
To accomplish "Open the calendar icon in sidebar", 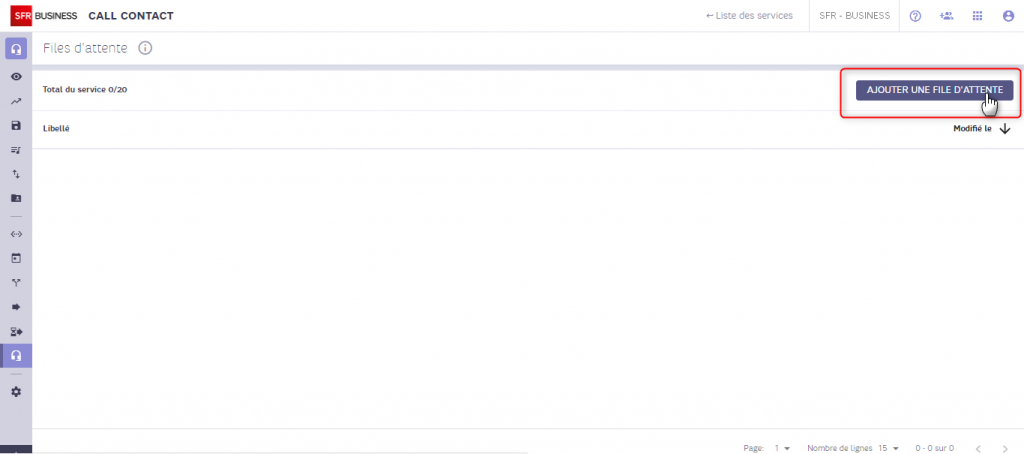I will (16, 258).
